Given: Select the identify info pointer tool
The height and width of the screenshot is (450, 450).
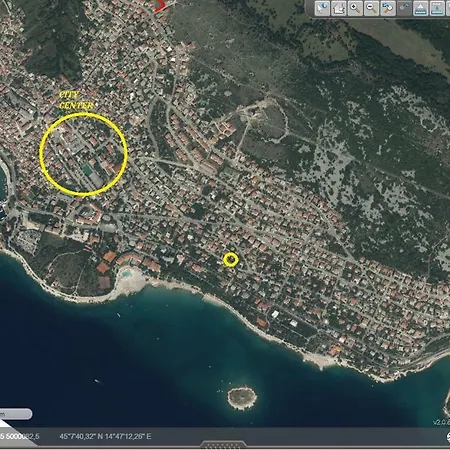Looking at the screenshot, I should coord(322,8).
